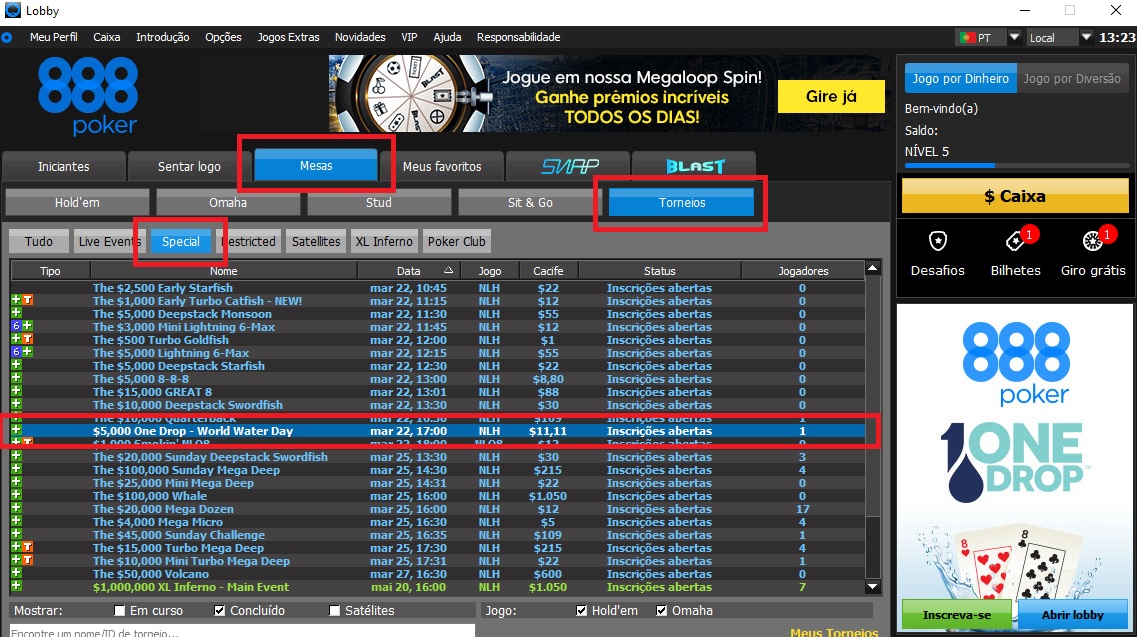Image resolution: width=1137 pixels, height=637 pixels.
Task: Click plus icon for One Drop World Water Day
Action: coord(16,430)
